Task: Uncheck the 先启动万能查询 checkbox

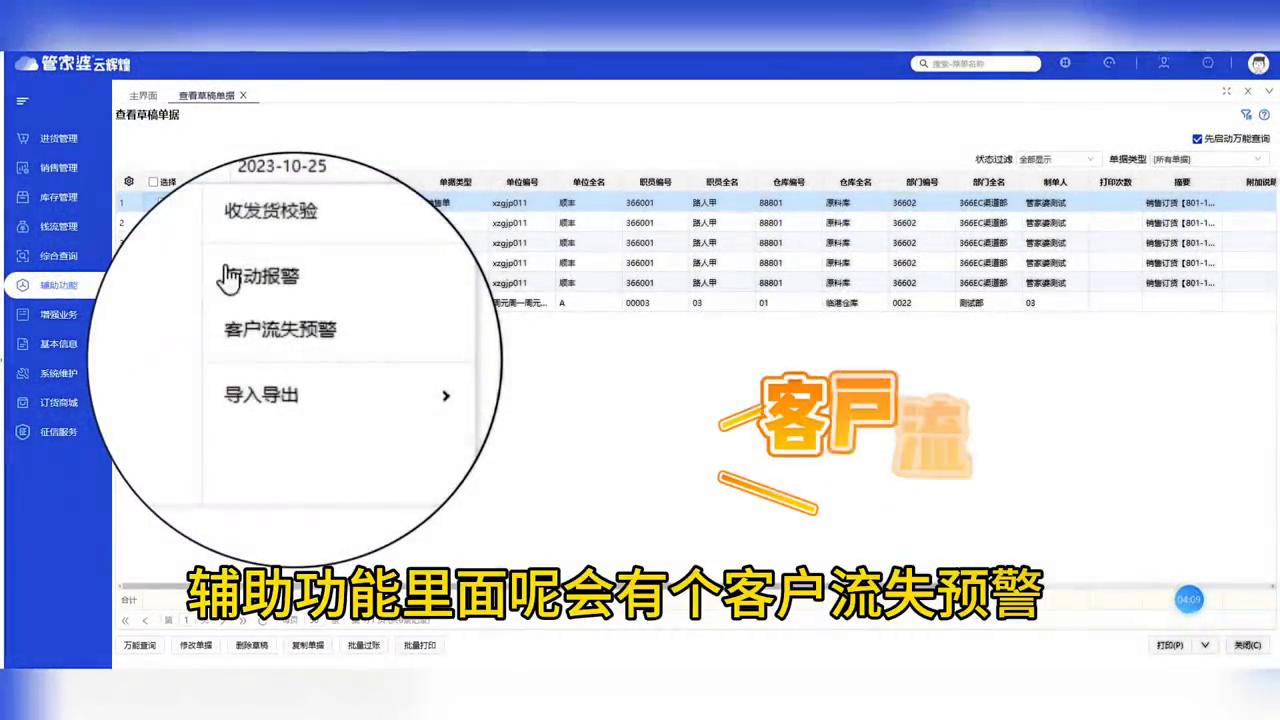Action: click(x=1197, y=138)
